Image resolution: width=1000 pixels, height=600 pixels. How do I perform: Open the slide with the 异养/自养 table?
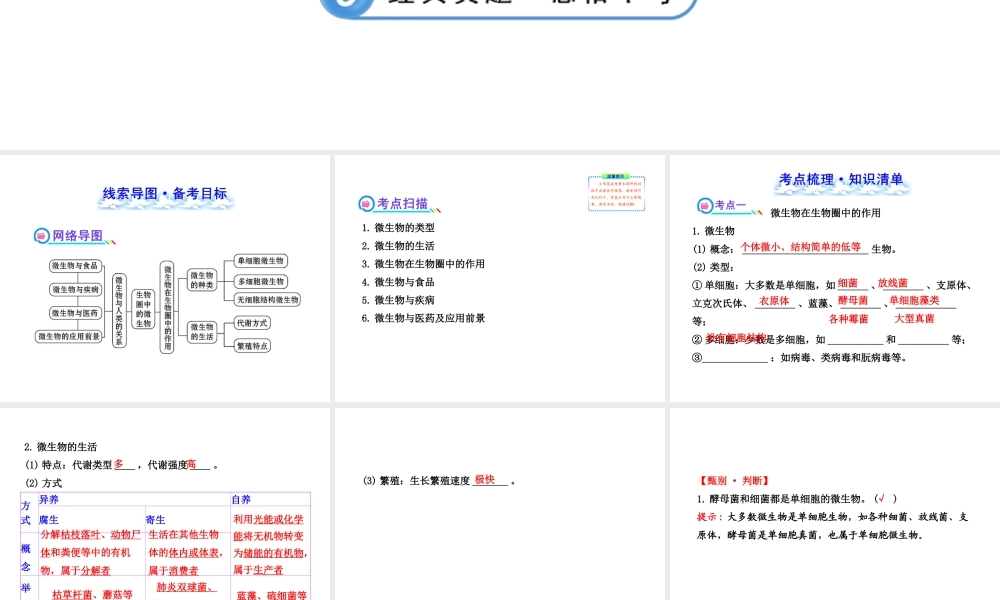[x=165, y=504]
